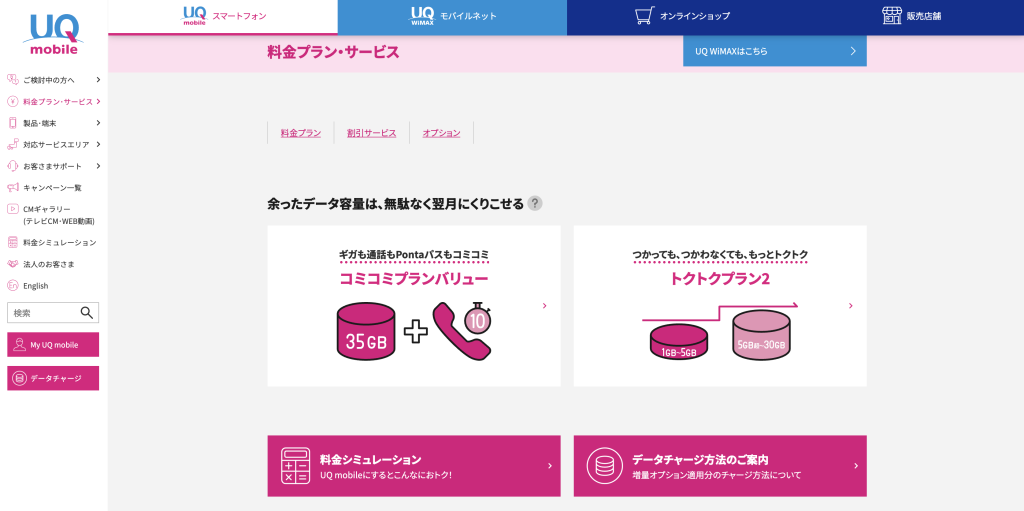The image size is (1024, 511).
Task: Jump to the 割引サービス anchor link
Action: pos(372,133)
